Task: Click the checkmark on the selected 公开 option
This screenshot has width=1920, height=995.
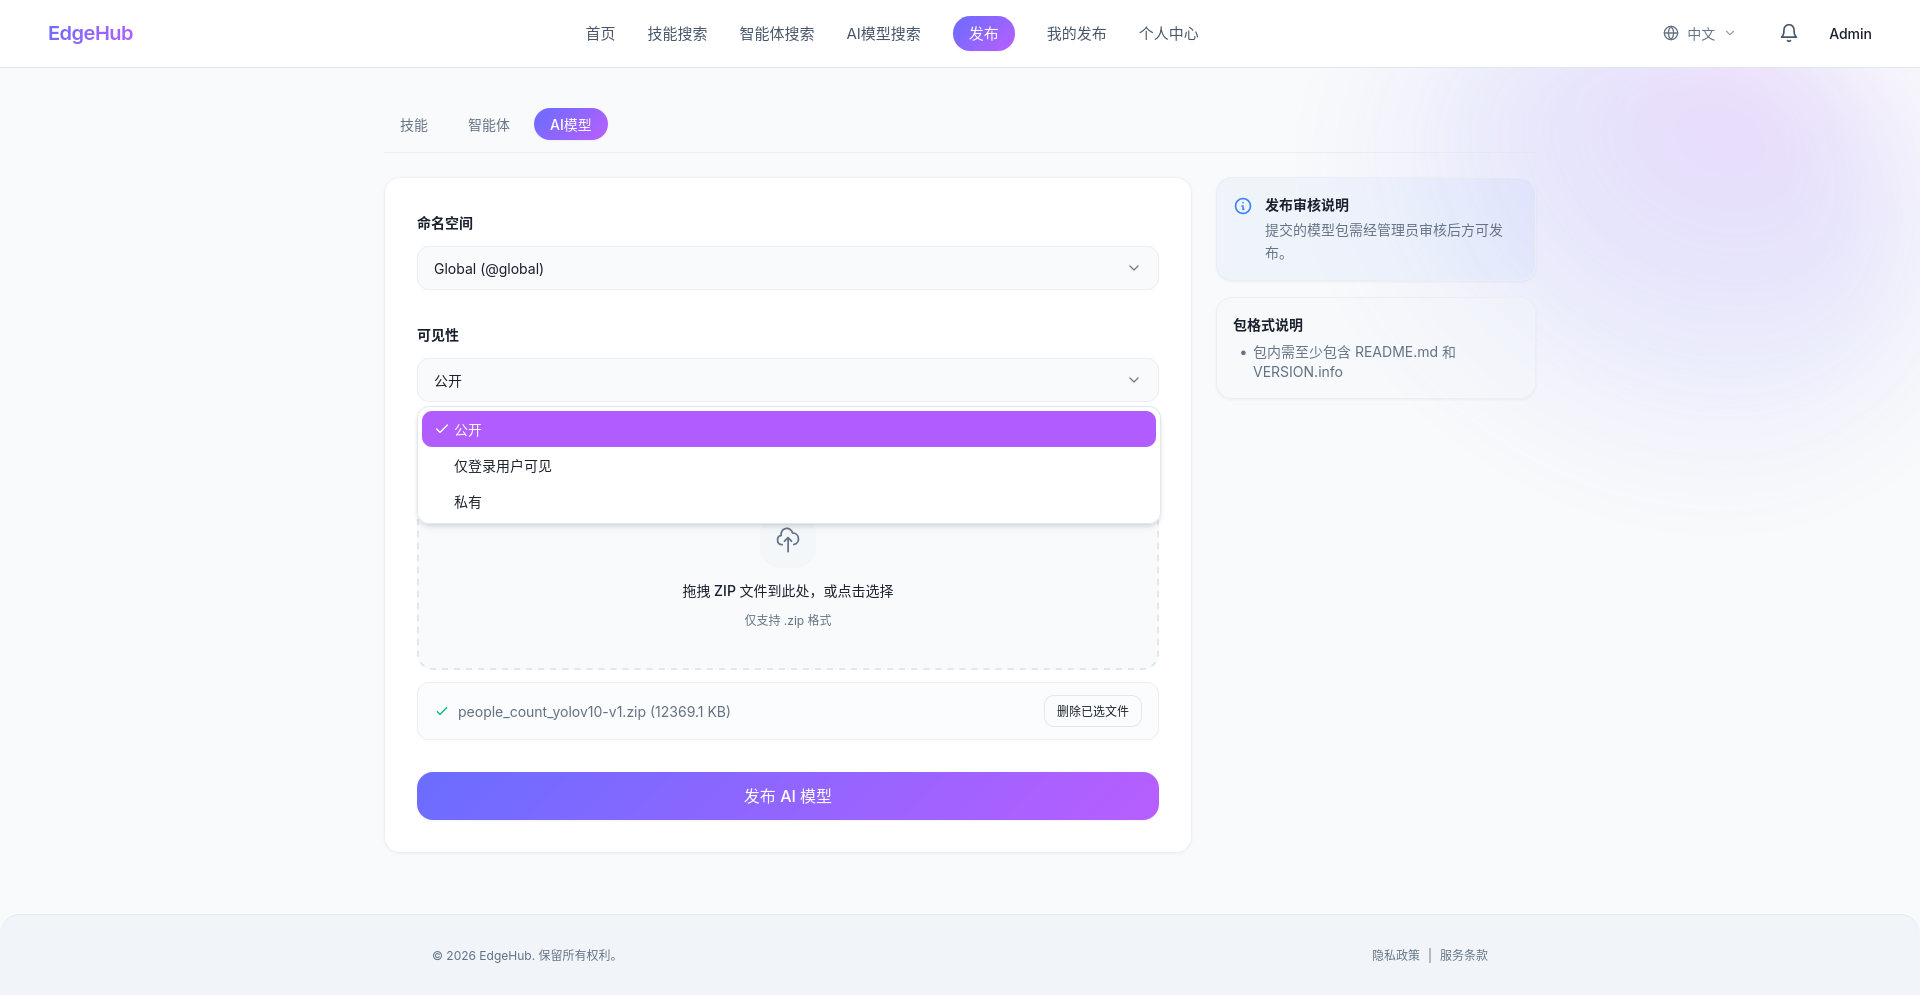Action: [441, 429]
